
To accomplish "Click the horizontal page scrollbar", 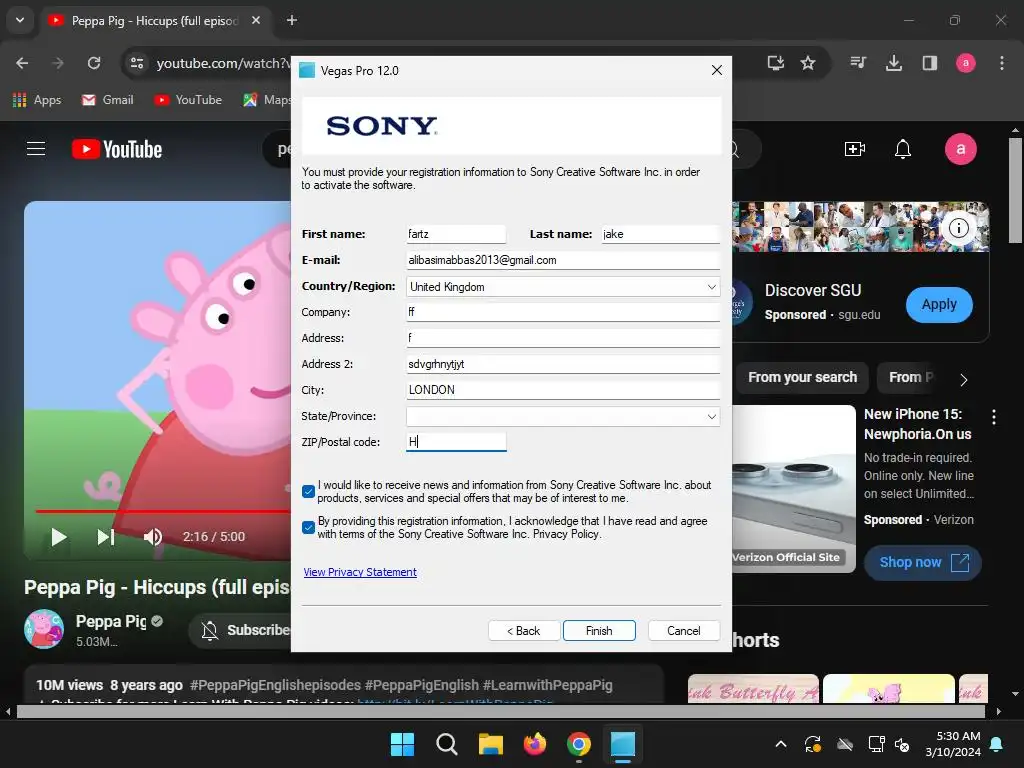I will (503, 711).
